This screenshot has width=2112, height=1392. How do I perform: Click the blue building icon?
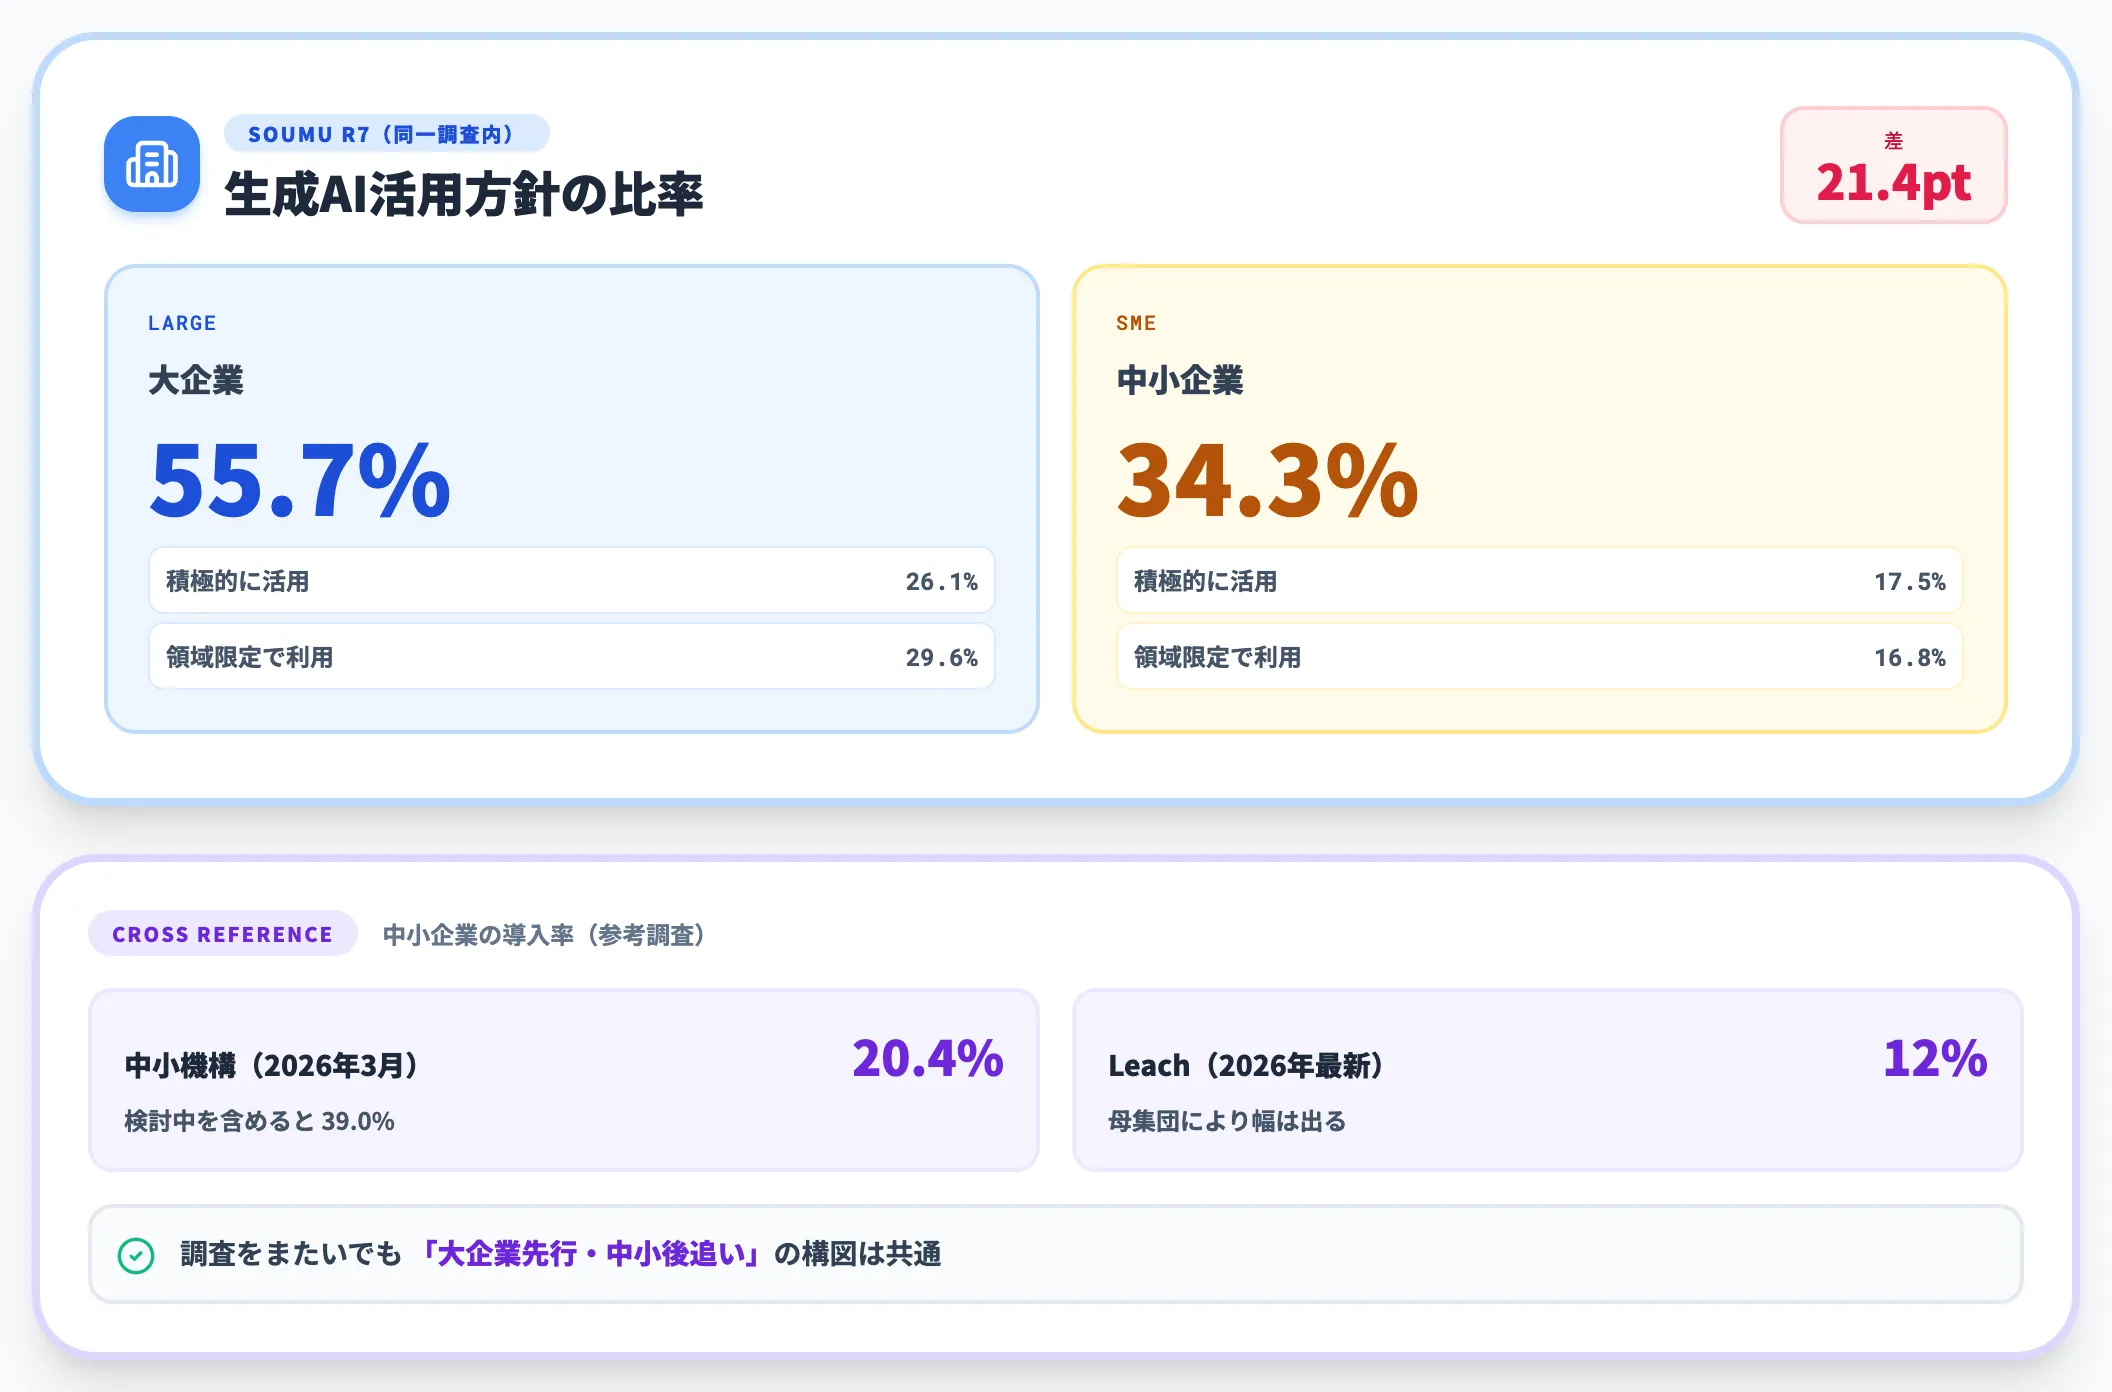pos(152,164)
